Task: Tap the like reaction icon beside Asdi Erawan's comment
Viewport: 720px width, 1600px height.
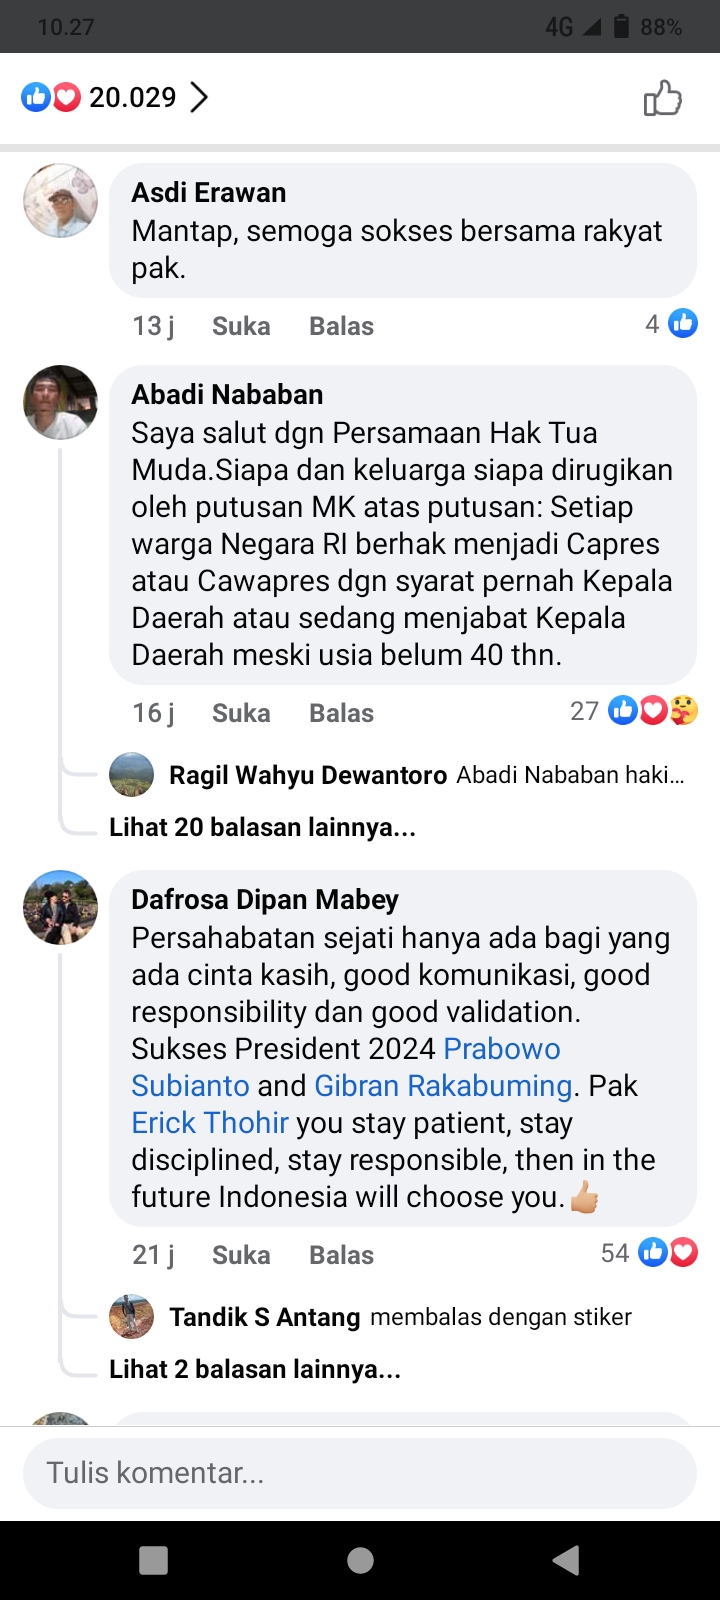Action: [x=683, y=324]
